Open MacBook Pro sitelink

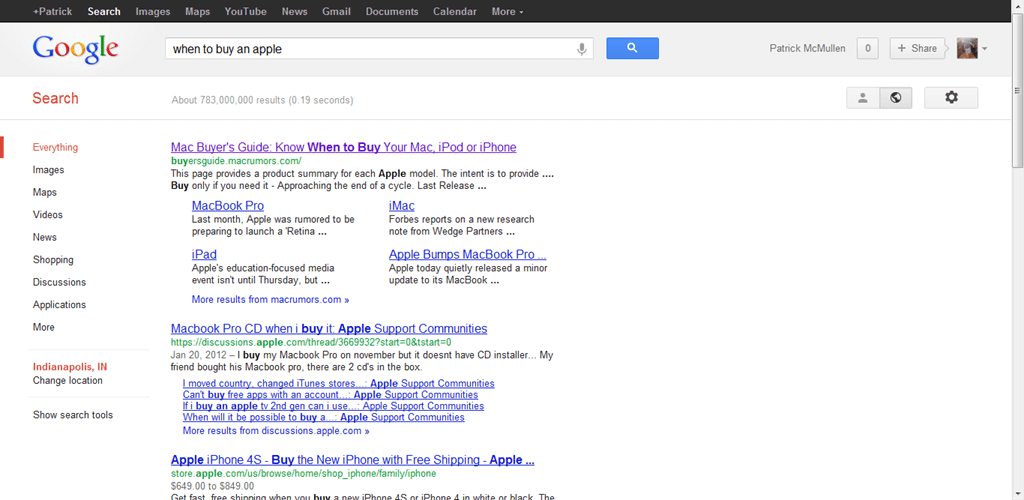(x=228, y=206)
